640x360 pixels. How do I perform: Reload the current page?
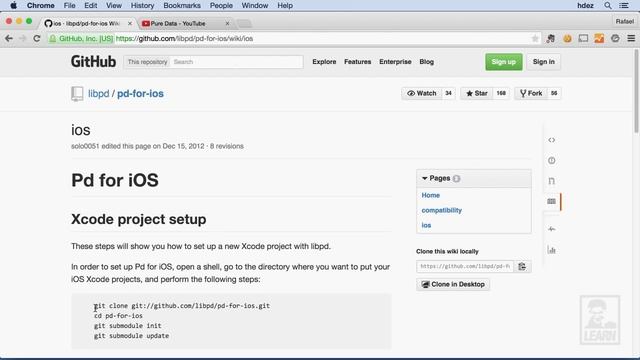point(37,38)
